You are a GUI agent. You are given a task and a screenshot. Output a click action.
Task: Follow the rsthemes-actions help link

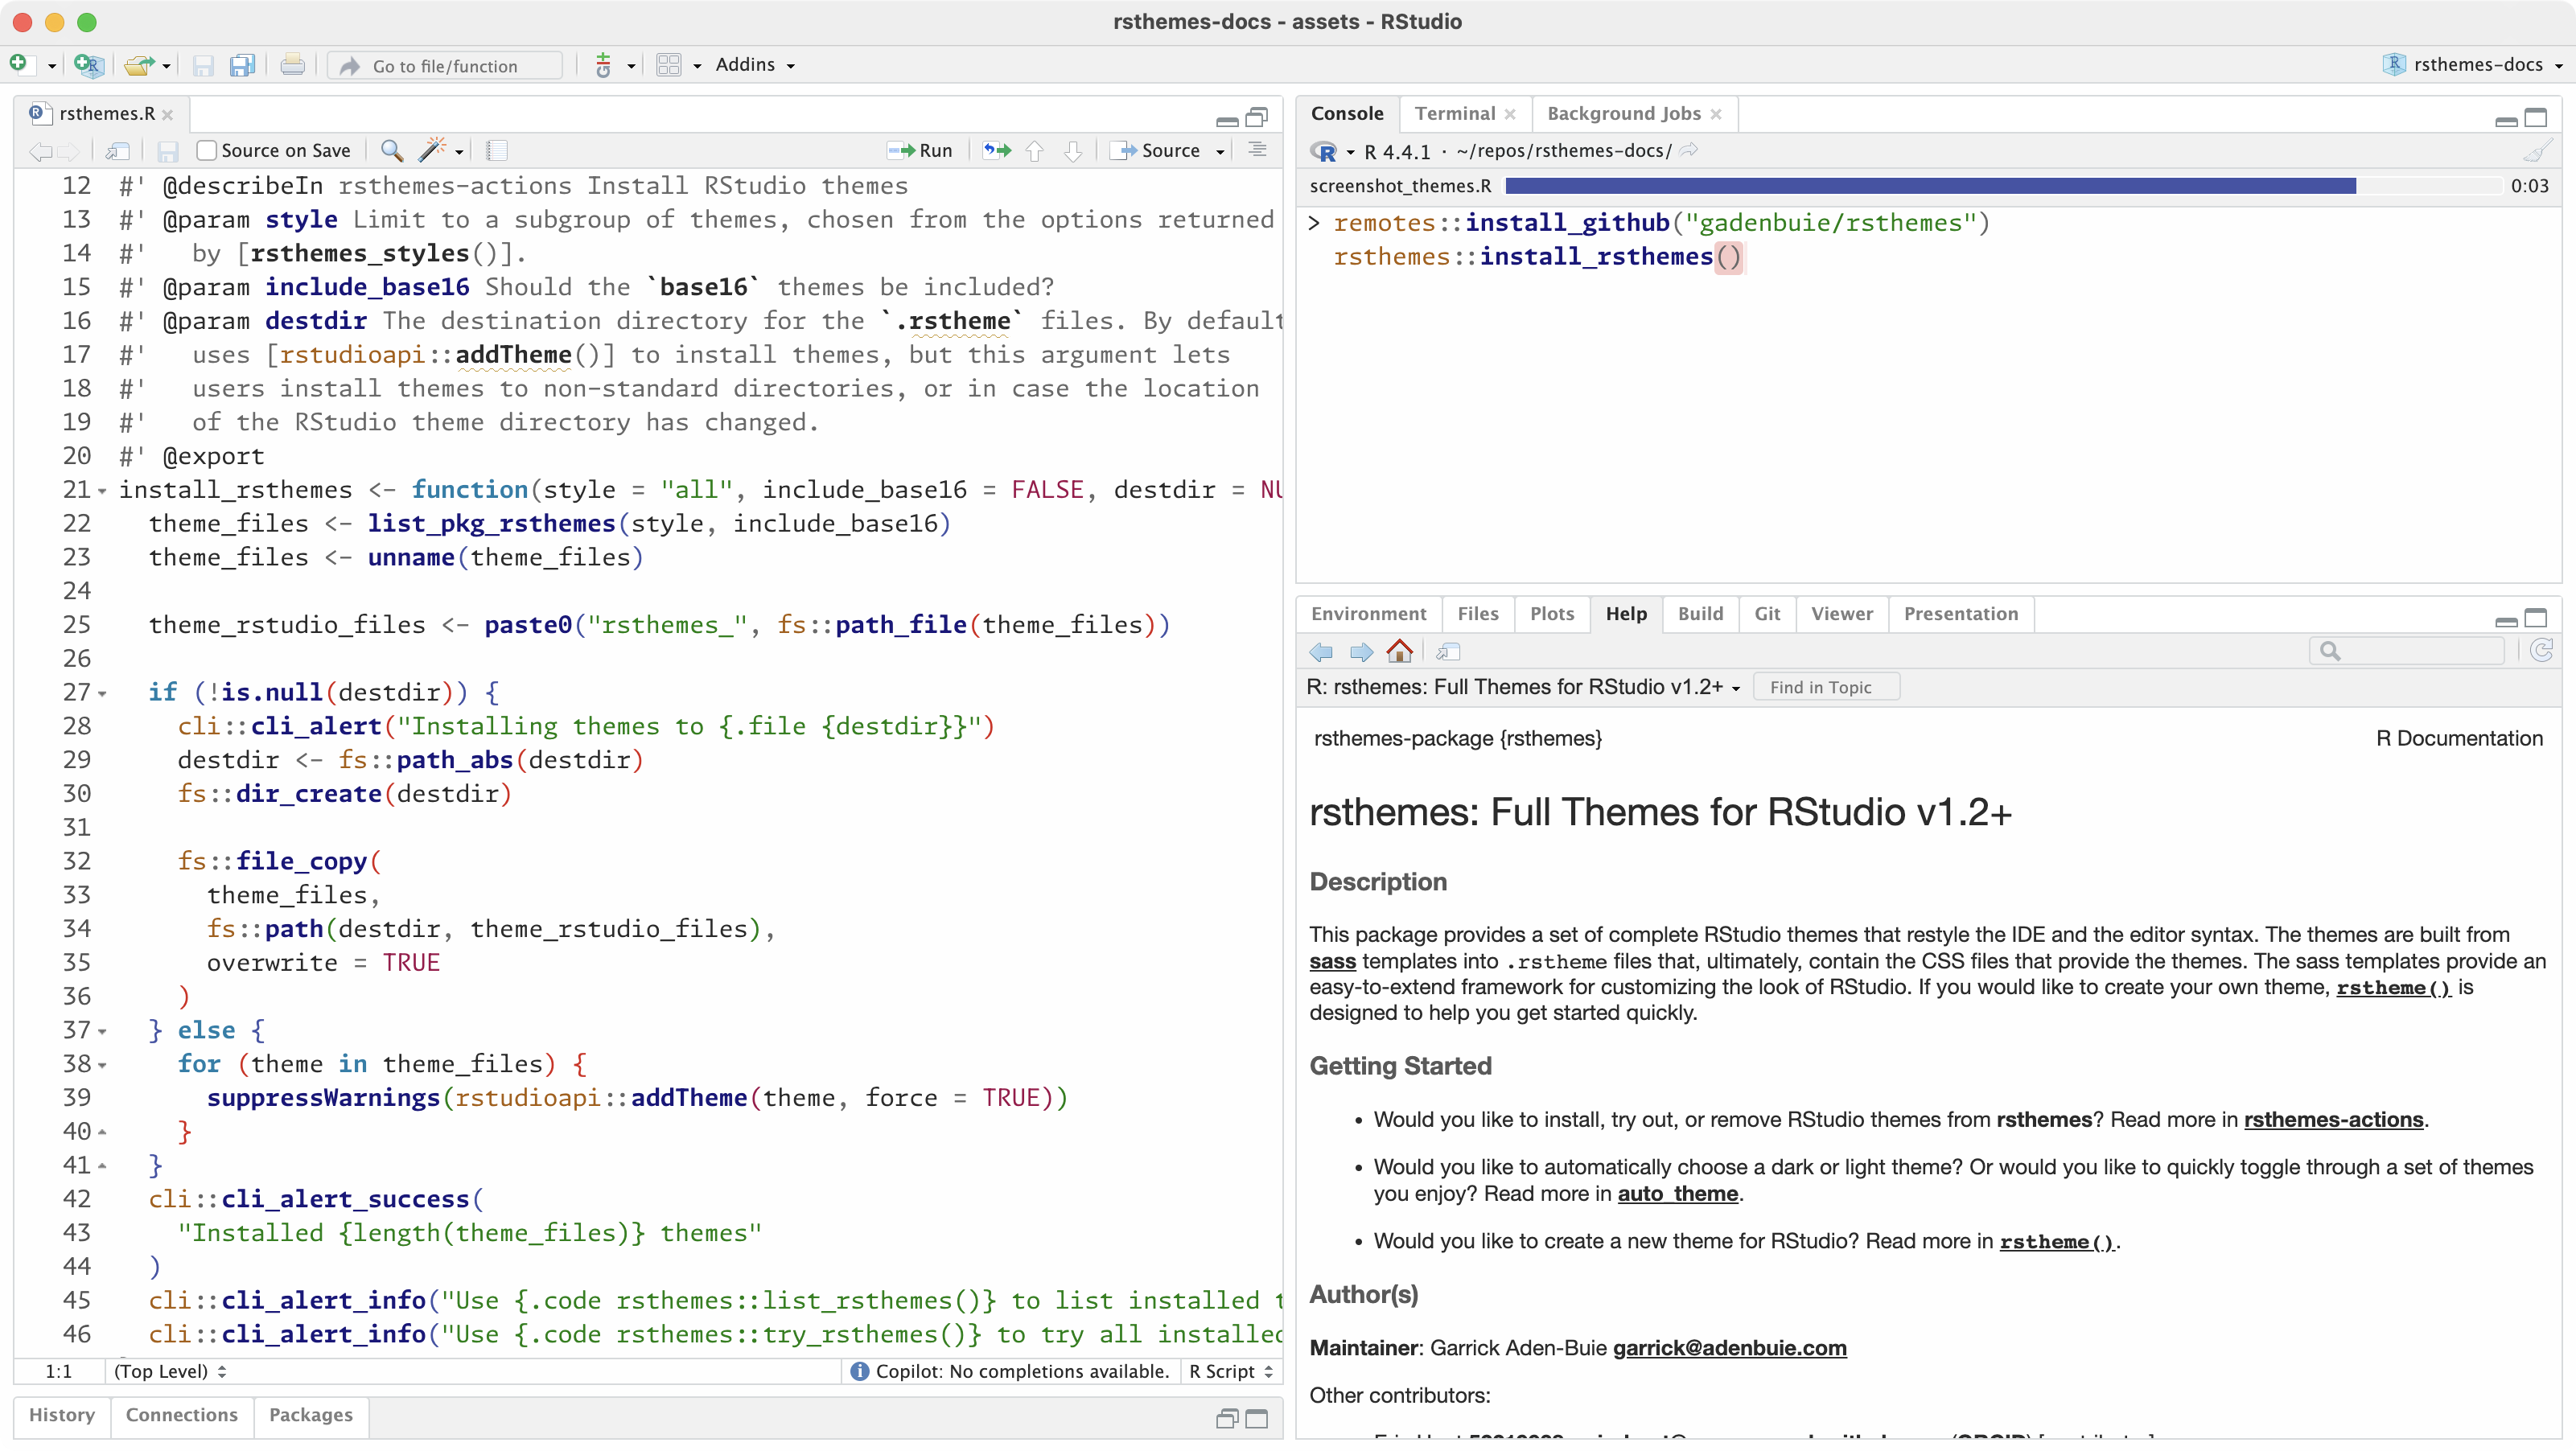click(2333, 1120)
